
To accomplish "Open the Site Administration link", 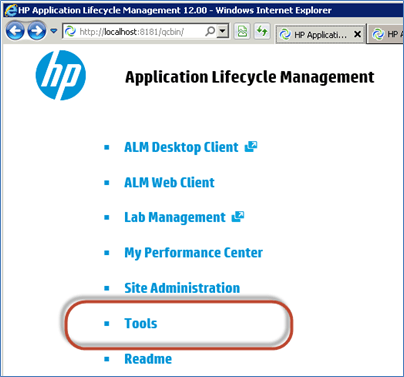I will point(182,288).
